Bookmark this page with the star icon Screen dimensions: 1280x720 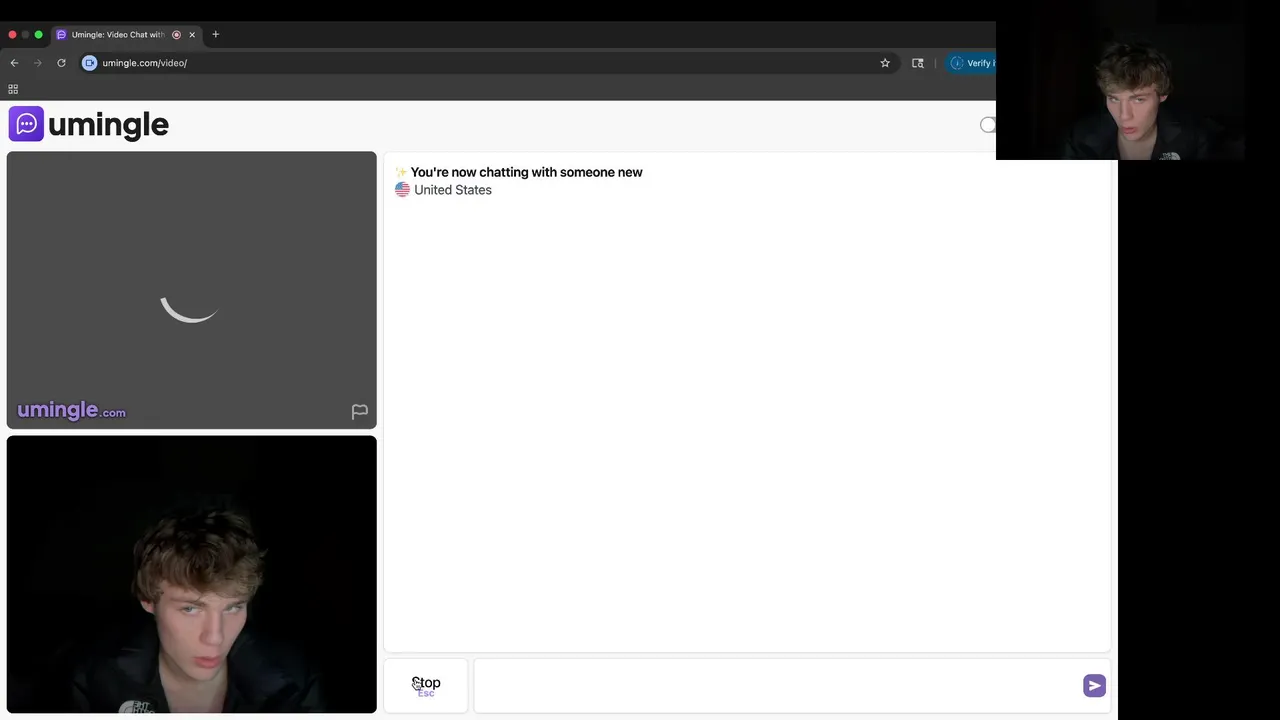coord(885,63)
